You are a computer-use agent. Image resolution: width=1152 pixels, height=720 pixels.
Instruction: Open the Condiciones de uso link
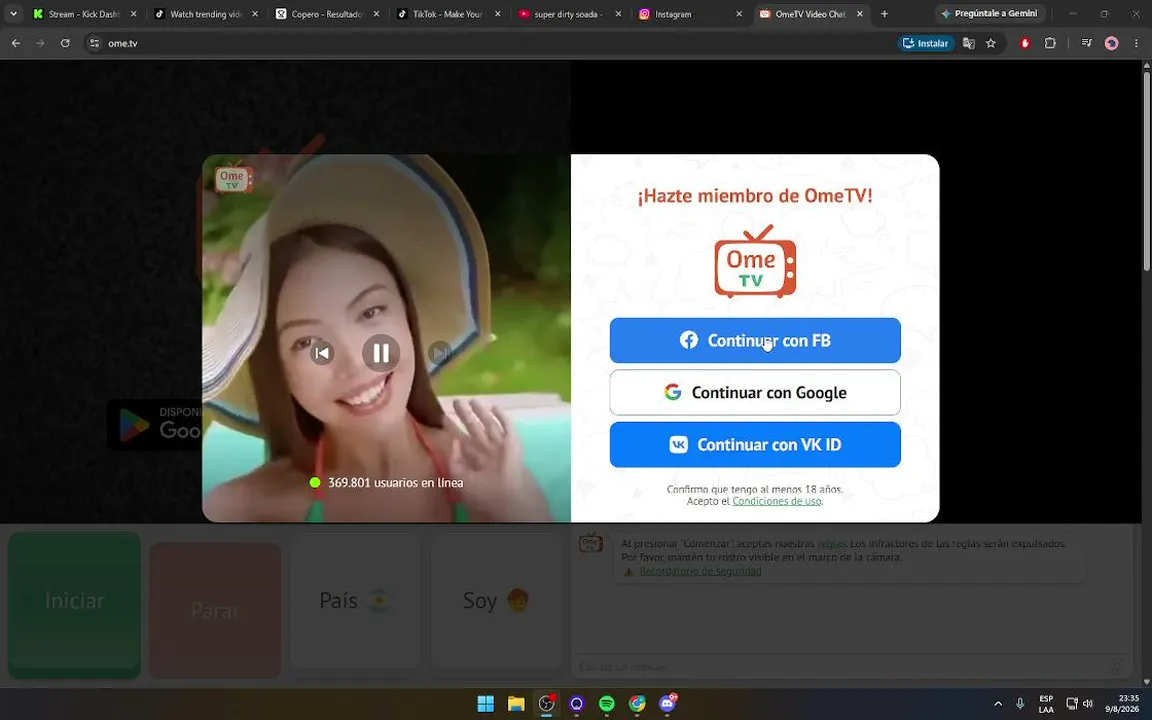coord(777,501)
